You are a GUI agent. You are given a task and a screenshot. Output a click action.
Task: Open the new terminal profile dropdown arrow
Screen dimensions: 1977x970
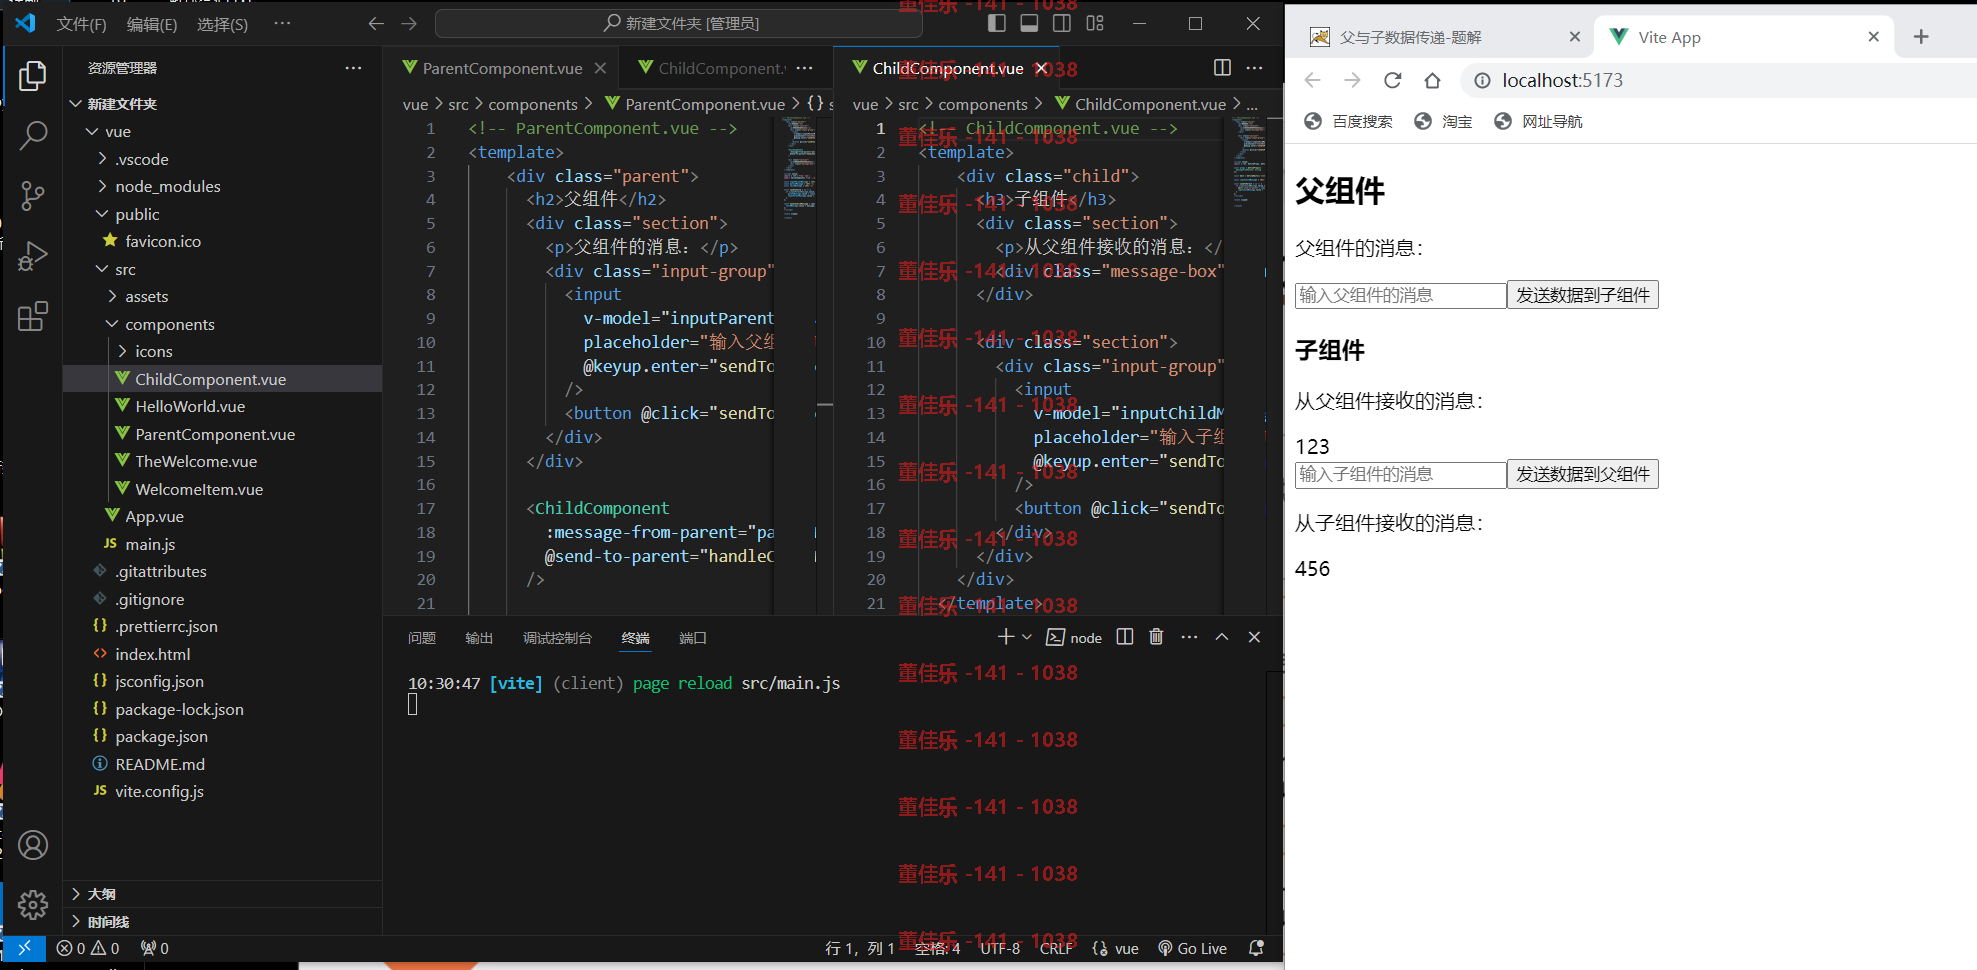click(x=1027, y=637)
